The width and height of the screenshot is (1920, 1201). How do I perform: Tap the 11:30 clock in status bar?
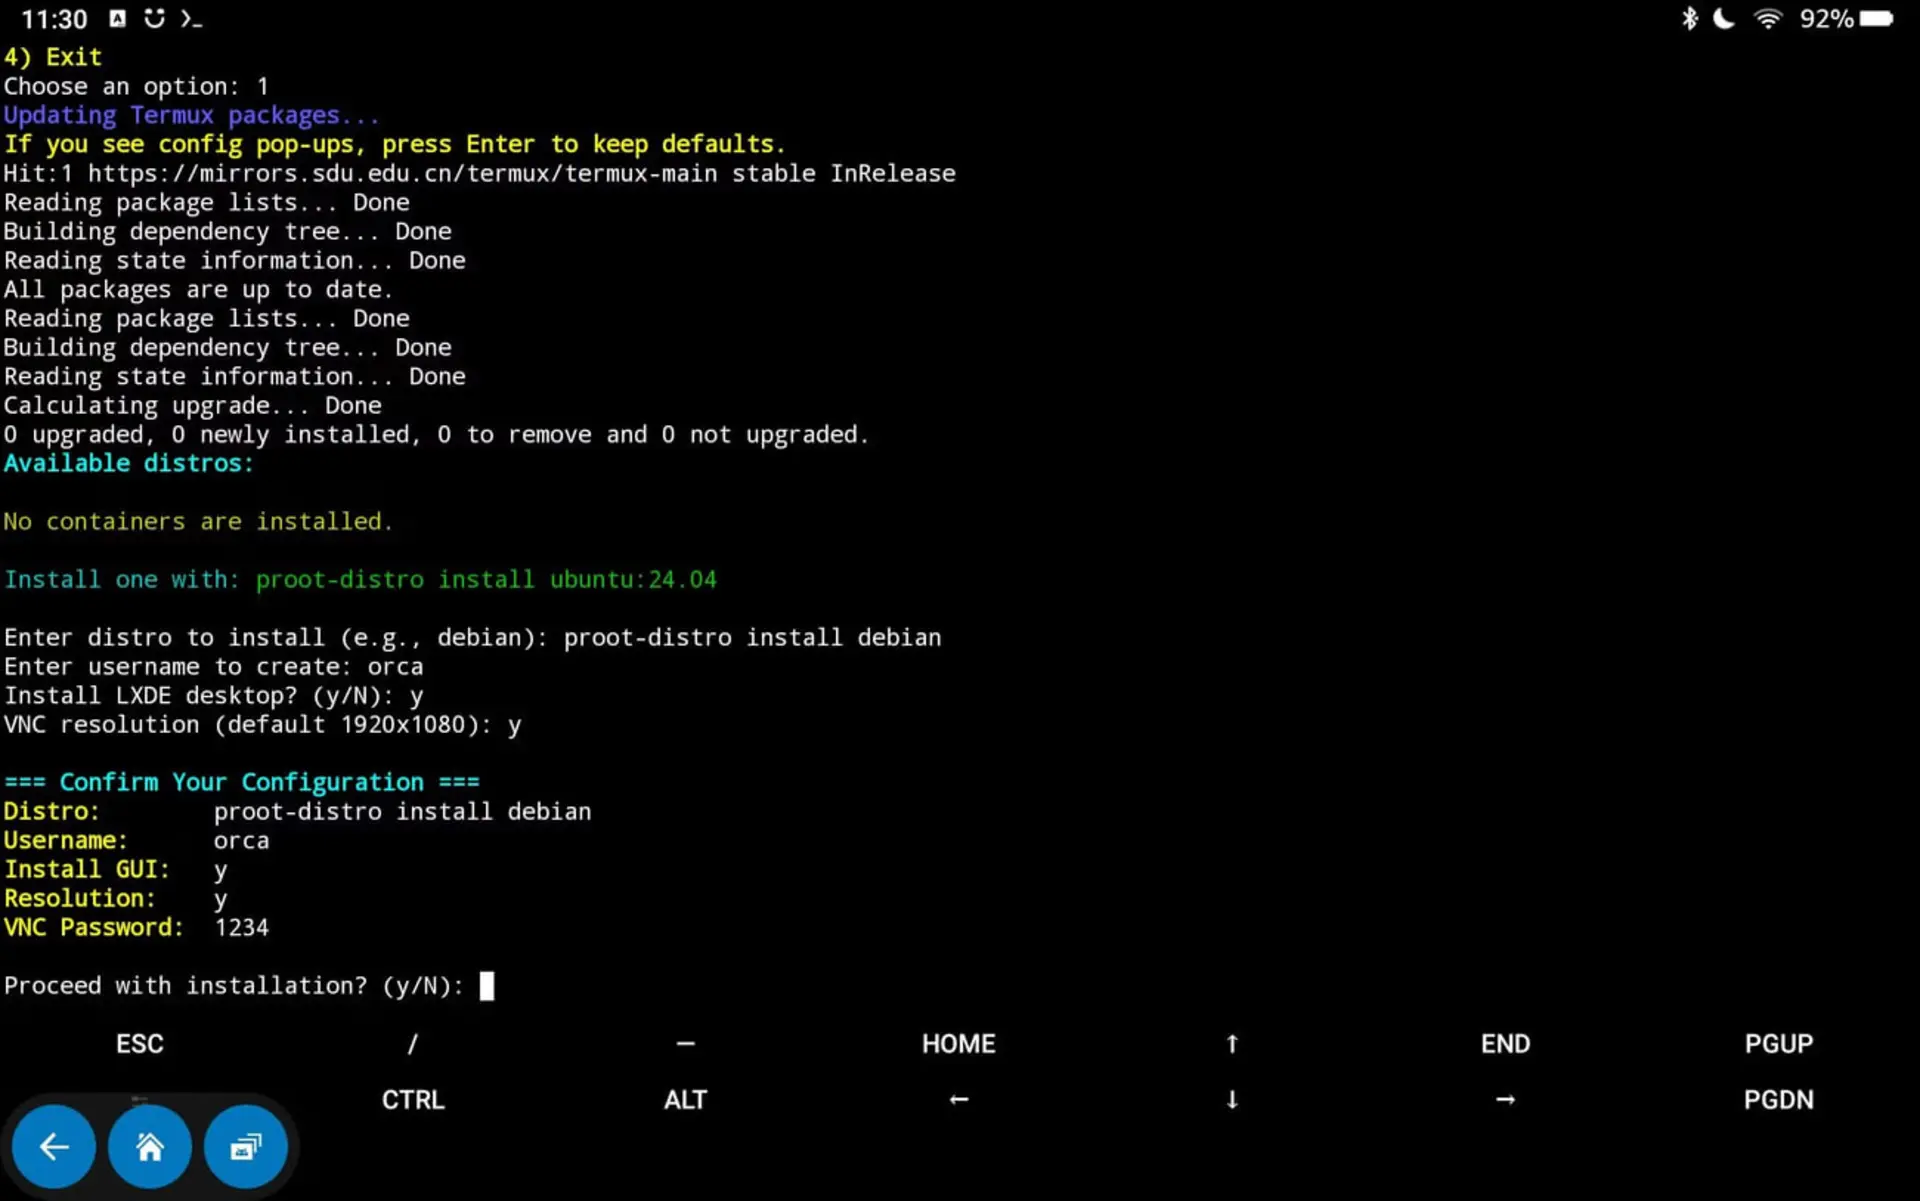pos(54,19)
